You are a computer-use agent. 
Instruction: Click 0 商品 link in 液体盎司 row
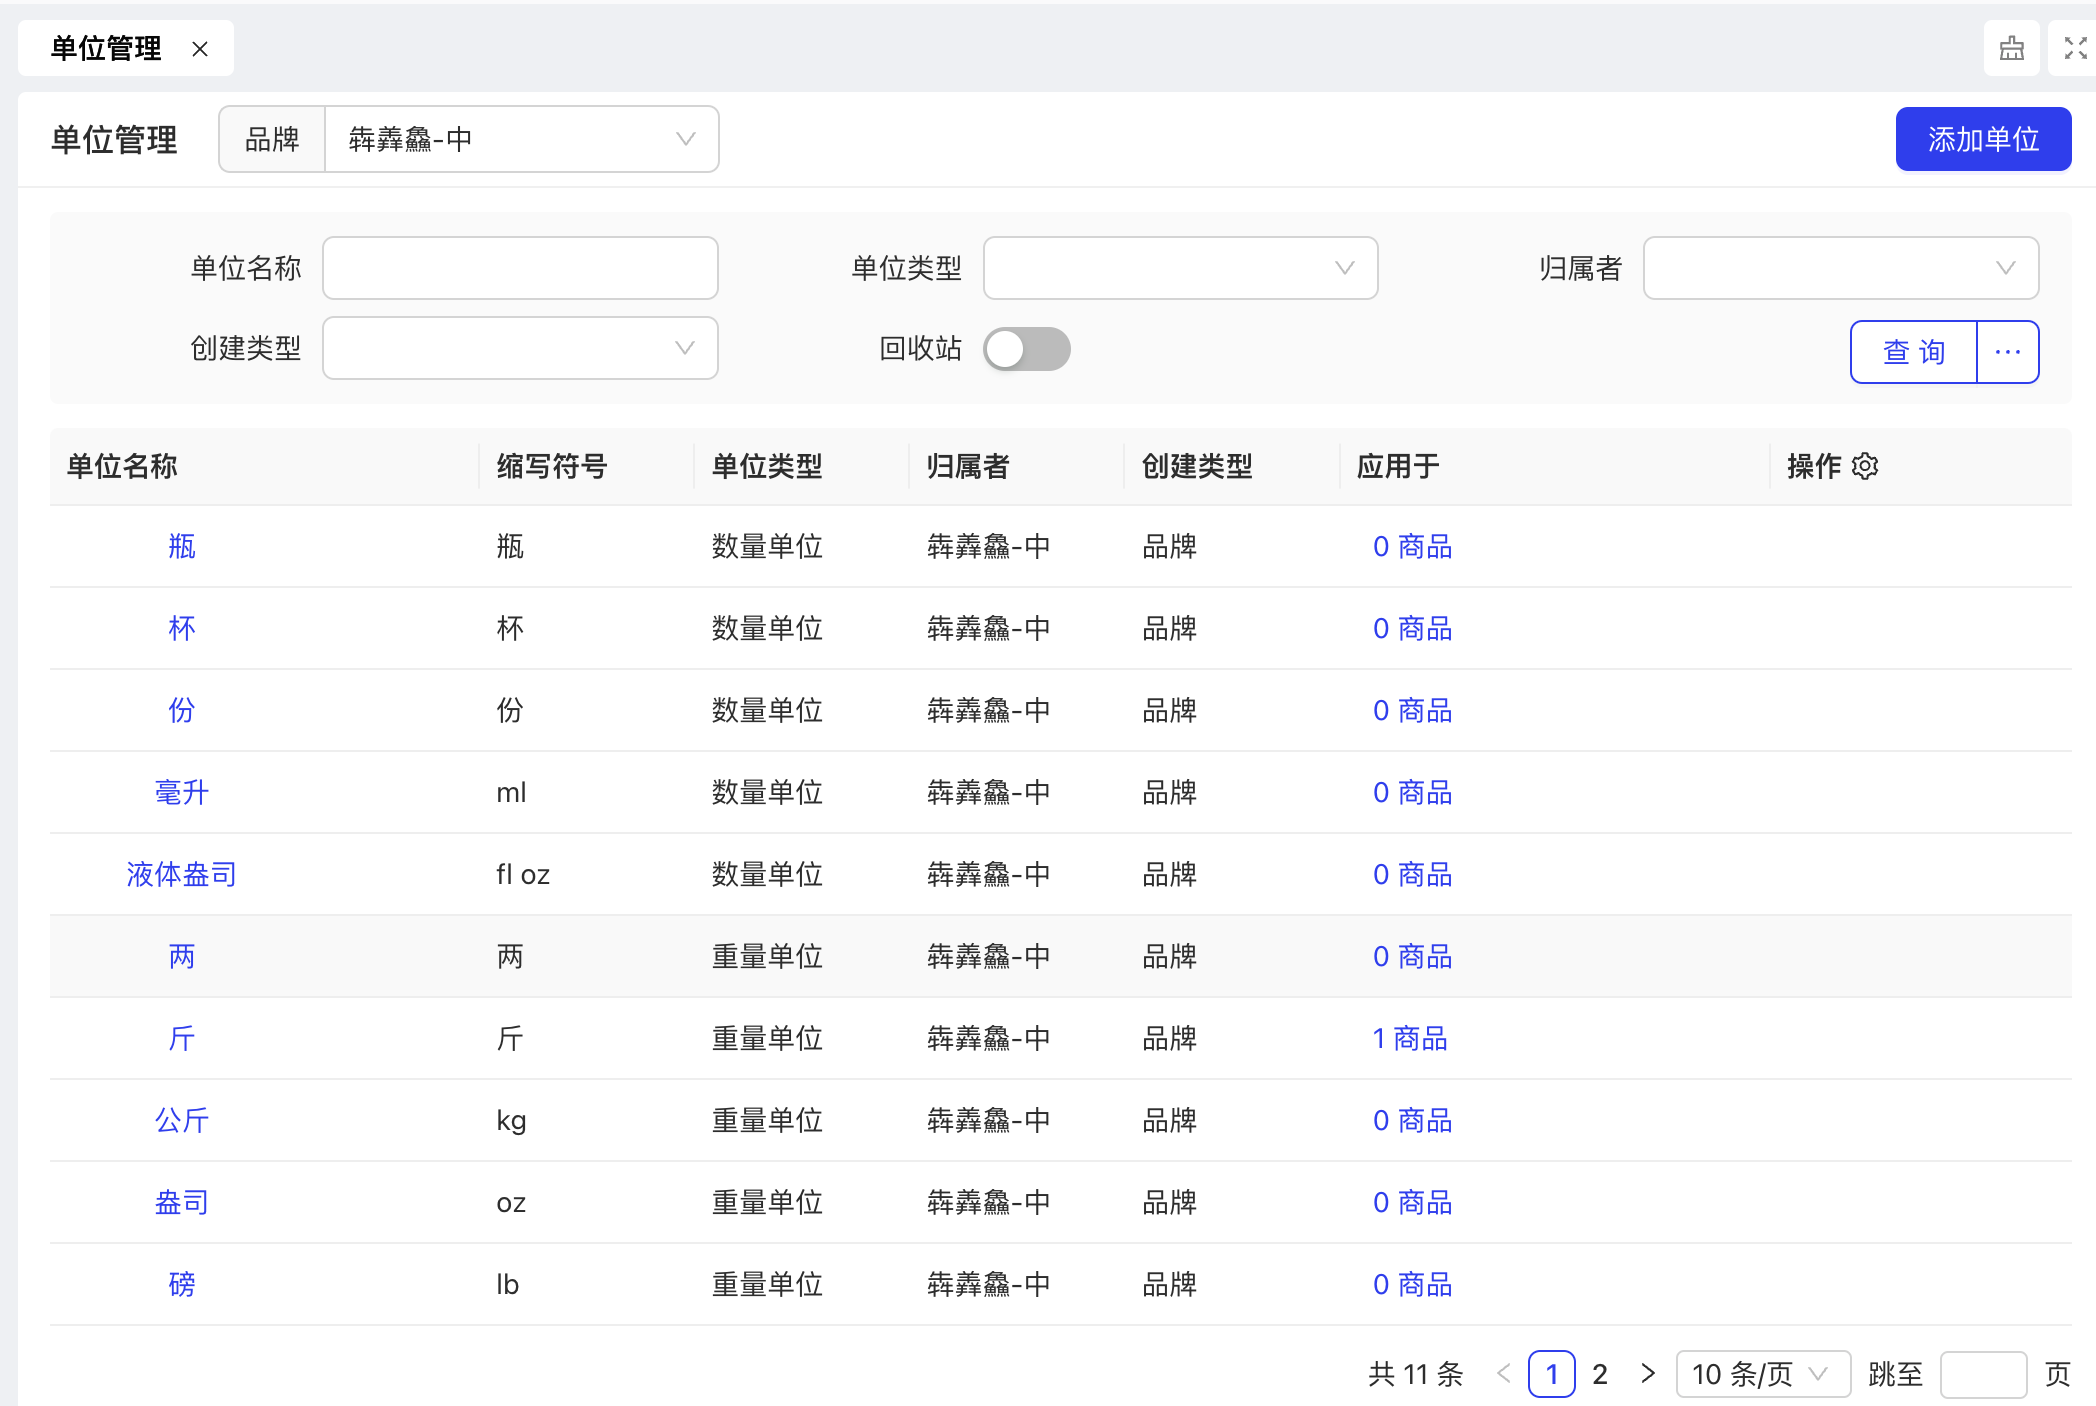1412,874
